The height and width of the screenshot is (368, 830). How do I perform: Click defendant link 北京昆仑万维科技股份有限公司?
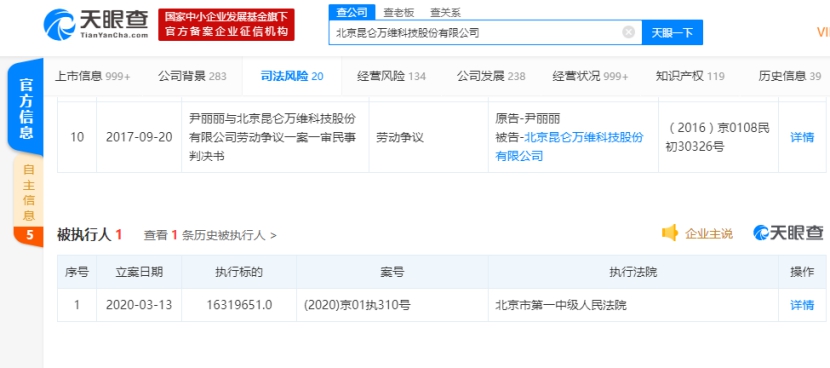point(569,147)
